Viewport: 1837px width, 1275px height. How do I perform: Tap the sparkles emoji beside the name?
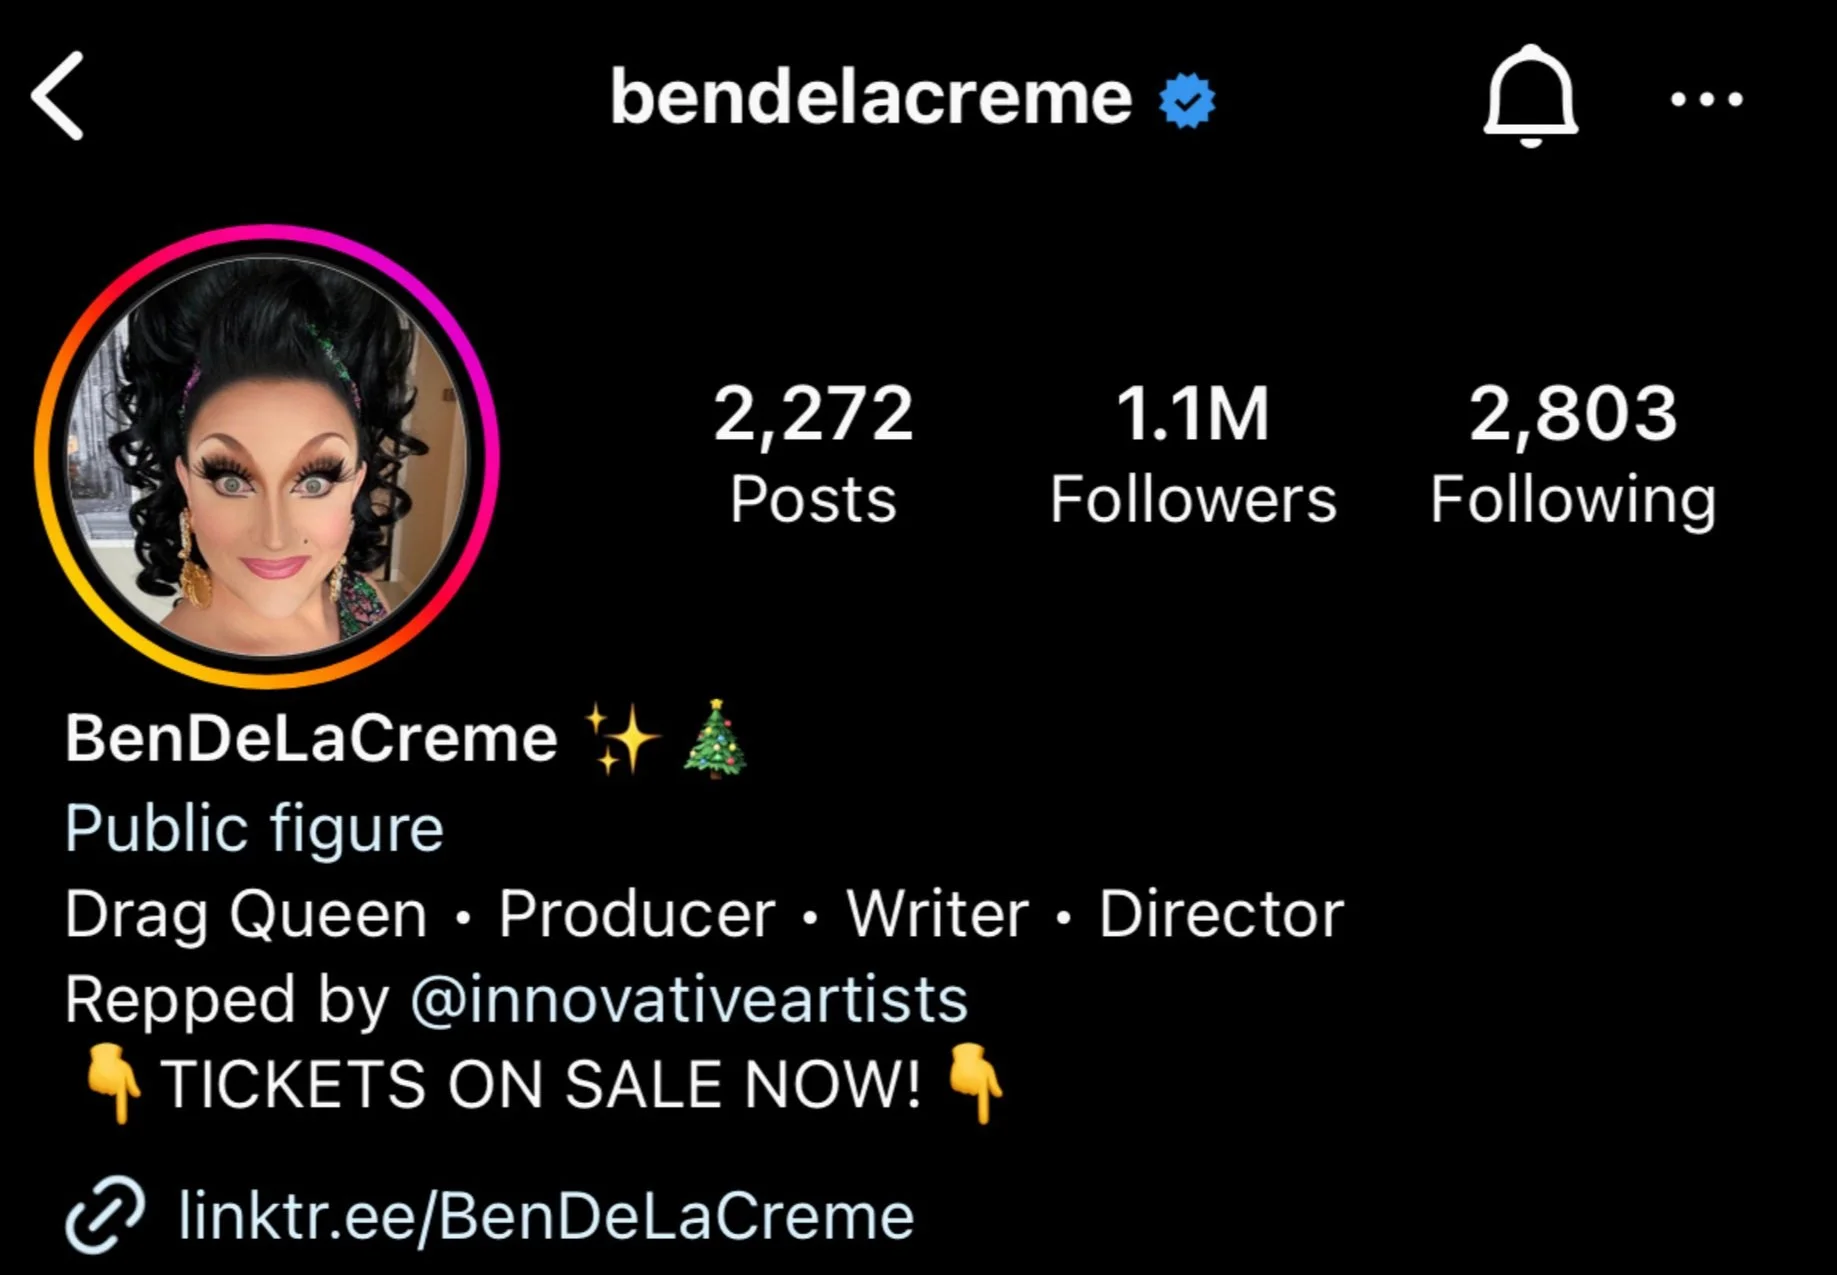[621, 739]
